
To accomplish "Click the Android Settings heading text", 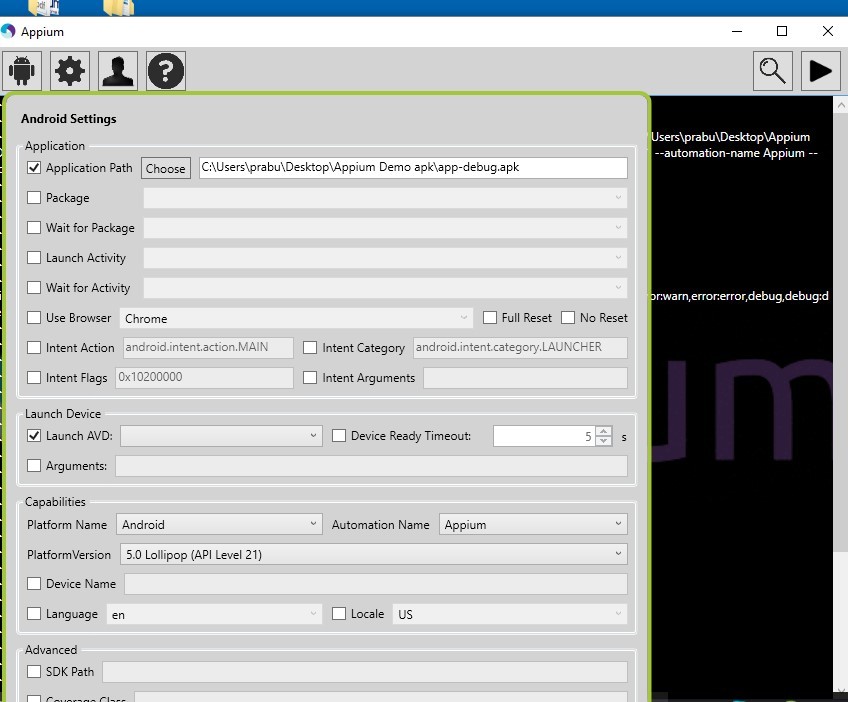I will pyautogui.click(x=69, y=118).
